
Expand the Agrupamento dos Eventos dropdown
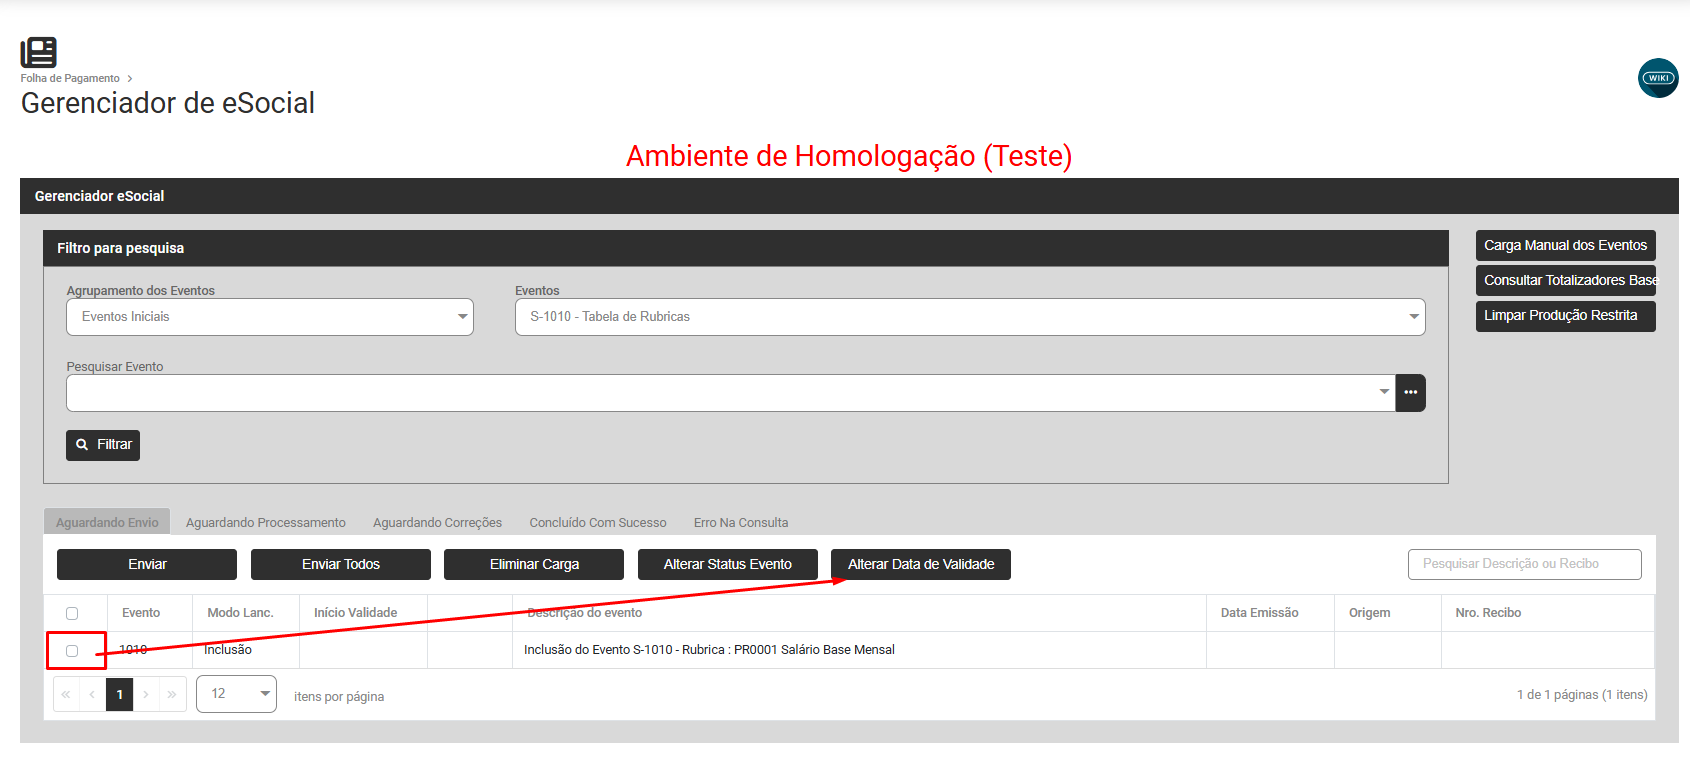tap(270, 317)
